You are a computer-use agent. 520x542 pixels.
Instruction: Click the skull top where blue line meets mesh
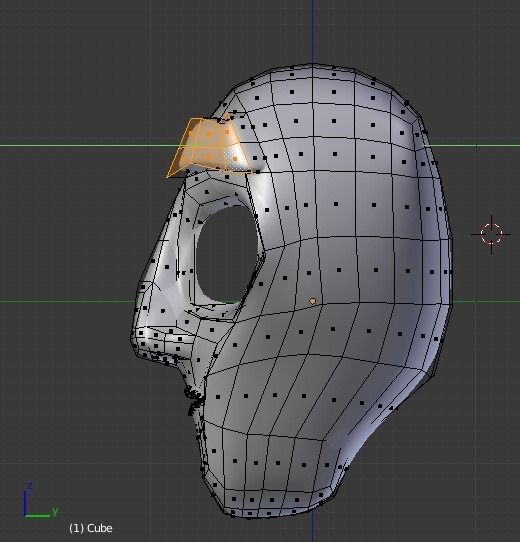[x=313, y=65]
